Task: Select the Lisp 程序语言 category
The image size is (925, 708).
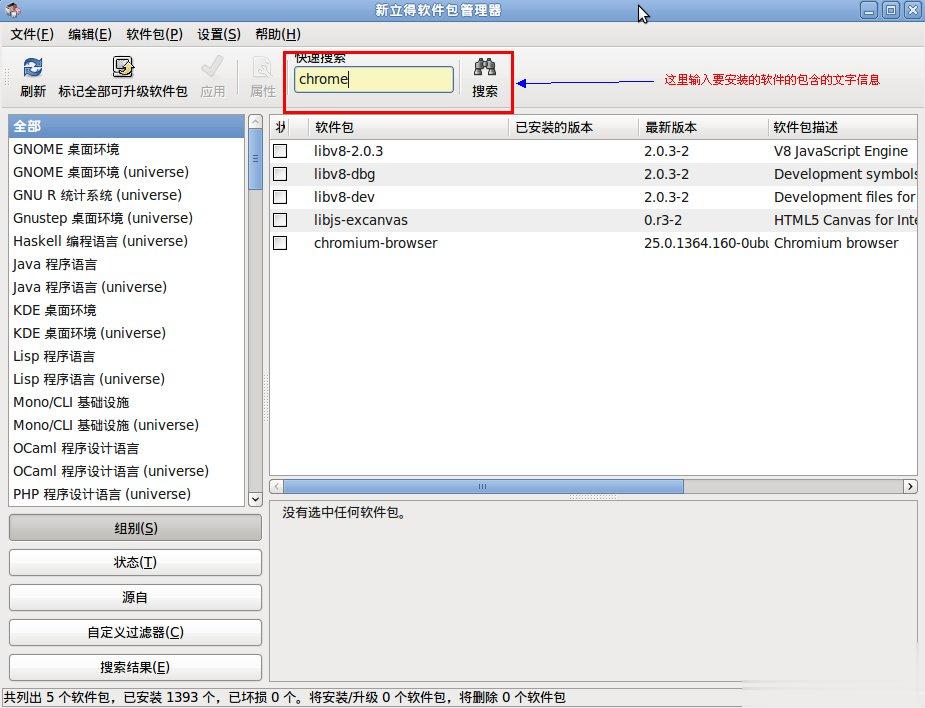Action: tap(126, 356)
